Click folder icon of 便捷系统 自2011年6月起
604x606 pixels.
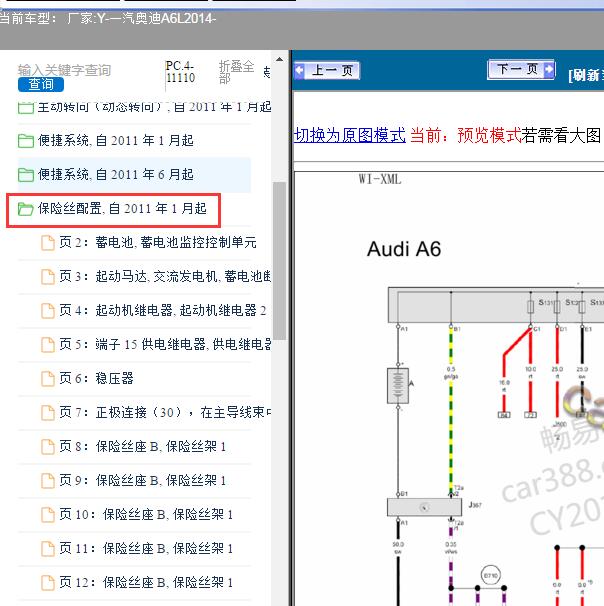click(x=26, y=175)
